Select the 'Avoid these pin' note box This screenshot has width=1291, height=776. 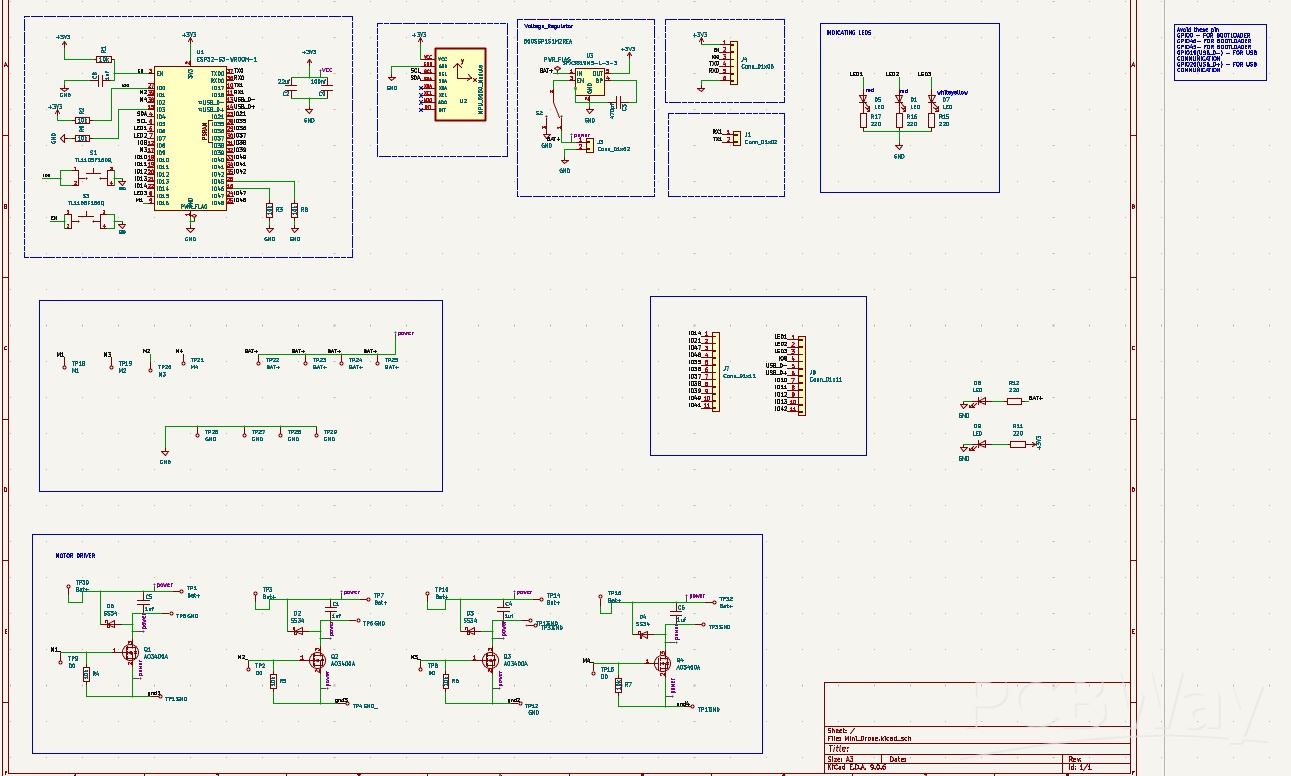[x=1219, y=52]
